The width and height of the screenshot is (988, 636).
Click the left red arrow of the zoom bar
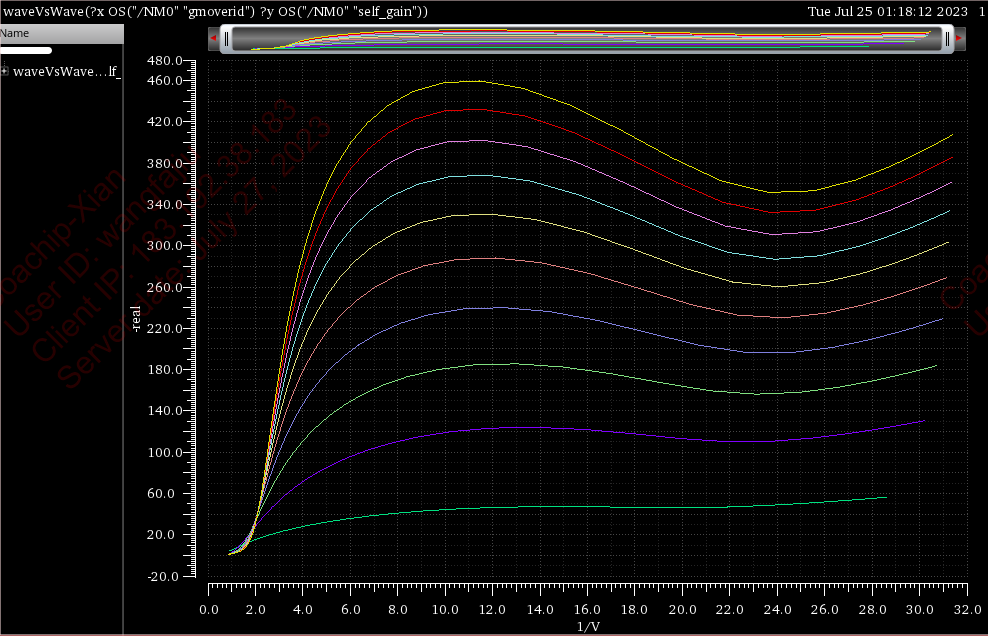tap(213, 38)
